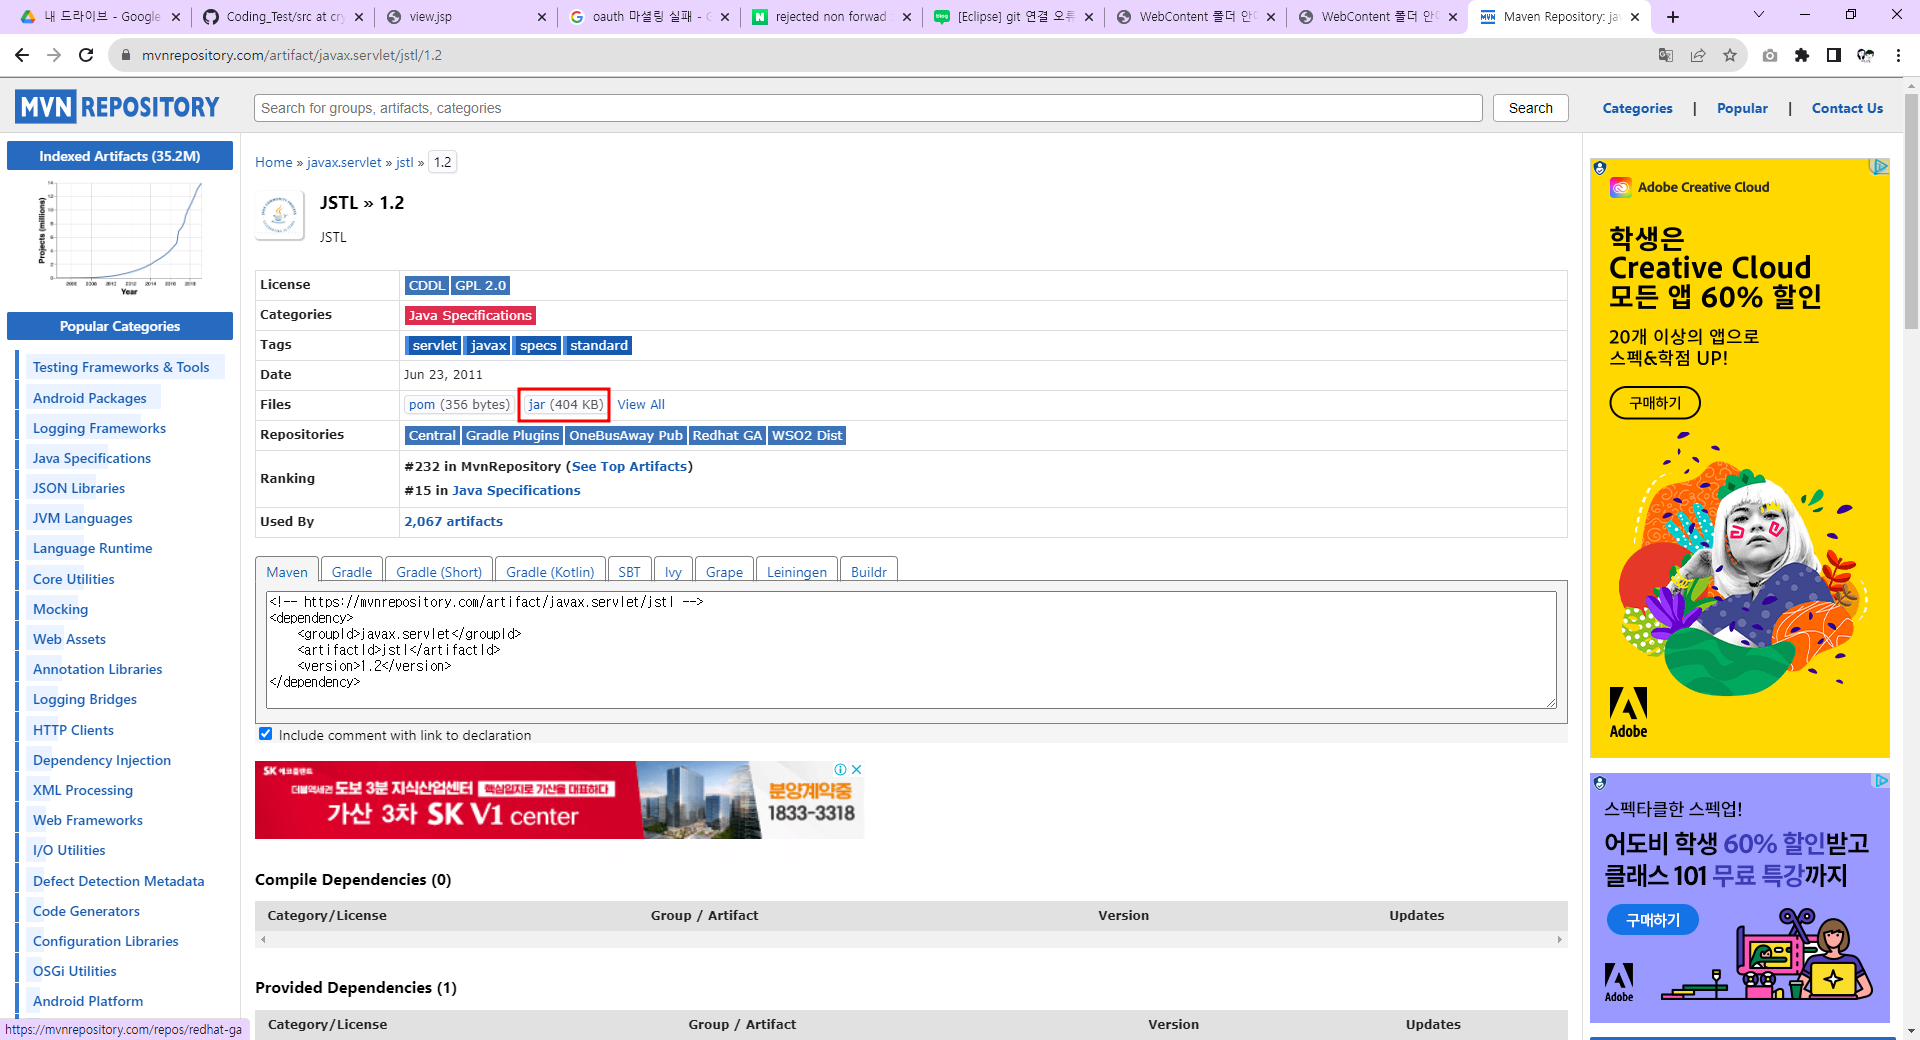Toggle the browser side panel icon
This screenshot has width=1920, height=1040.
[x=1834, y=55]
